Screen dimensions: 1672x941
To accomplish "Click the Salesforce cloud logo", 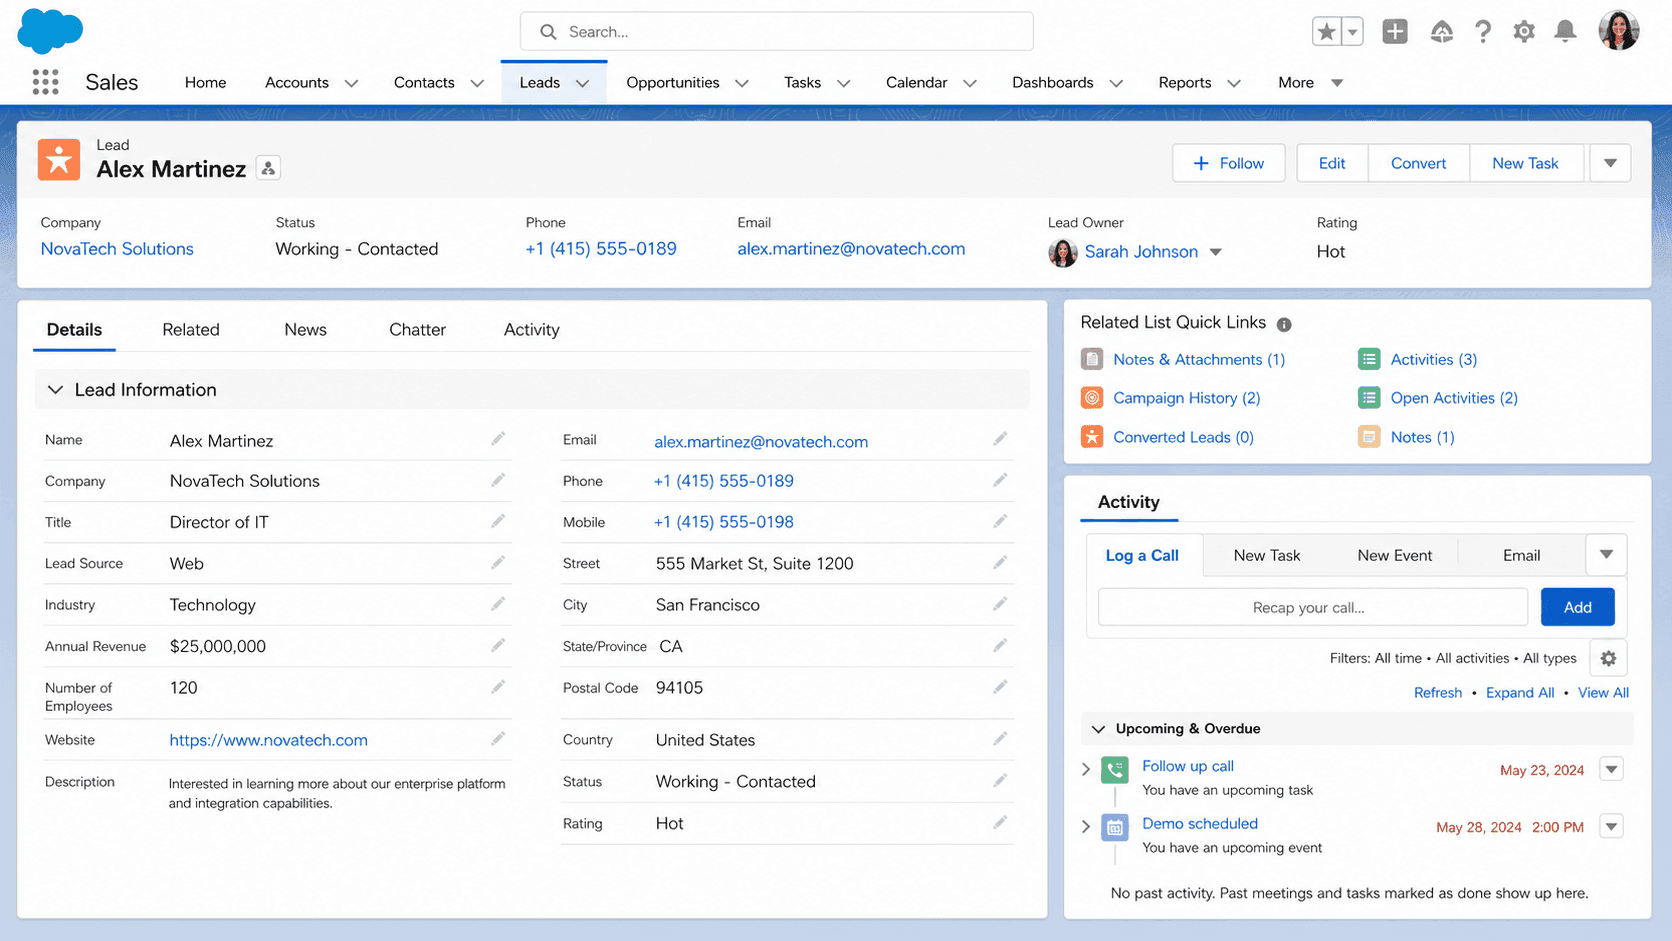I will (50, 31).
